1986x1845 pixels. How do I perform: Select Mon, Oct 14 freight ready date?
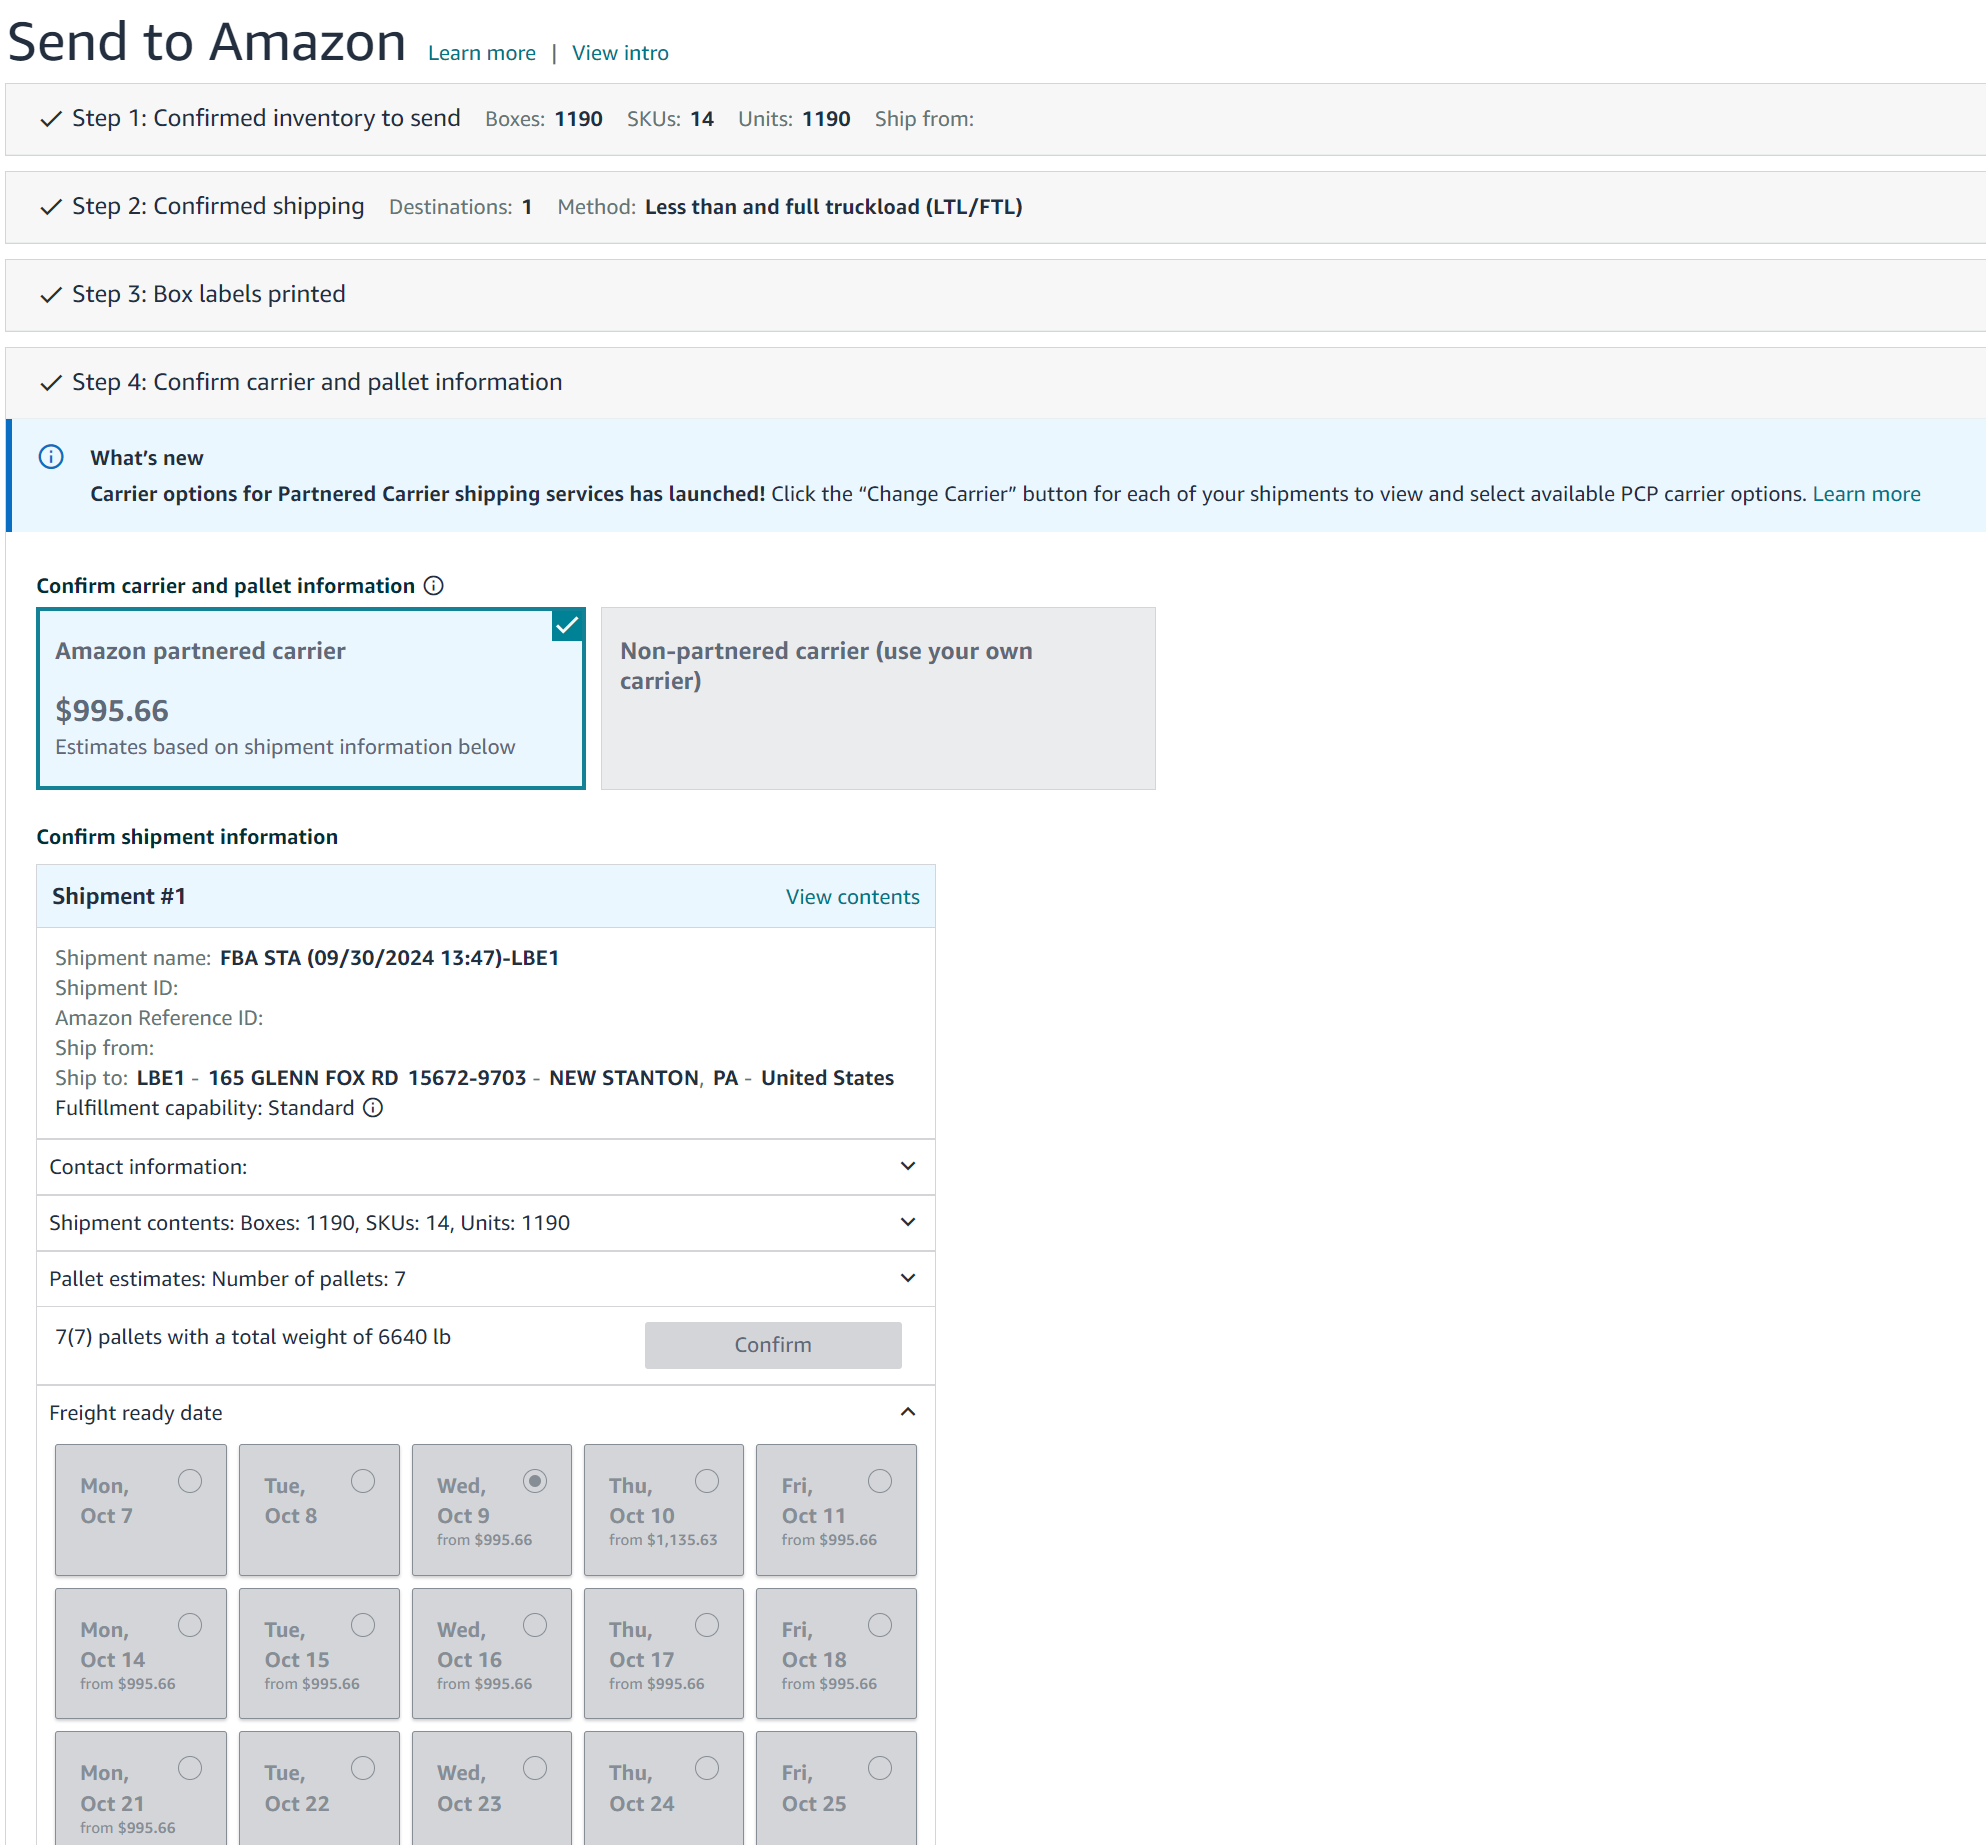point(189,1625)
